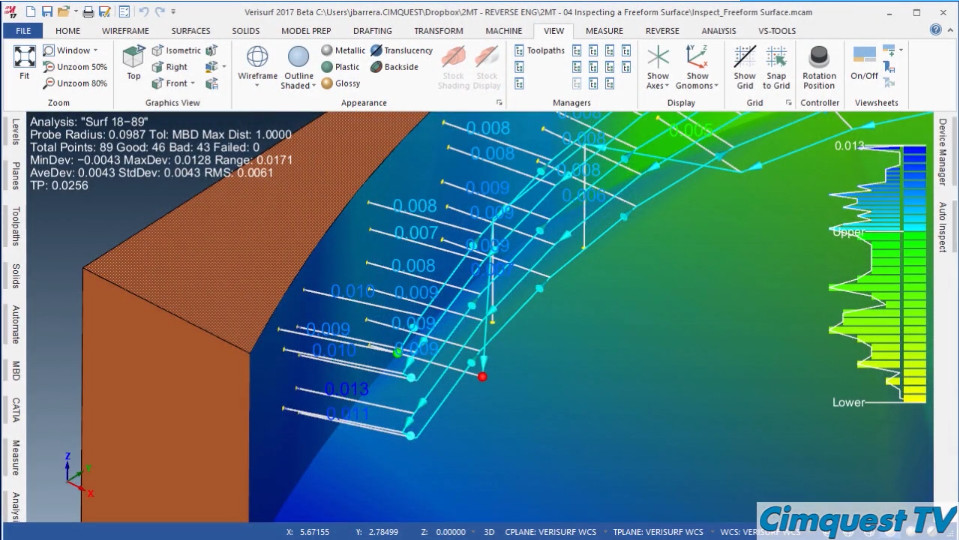Click the 0.013 top of color scale

coord(850,146)
